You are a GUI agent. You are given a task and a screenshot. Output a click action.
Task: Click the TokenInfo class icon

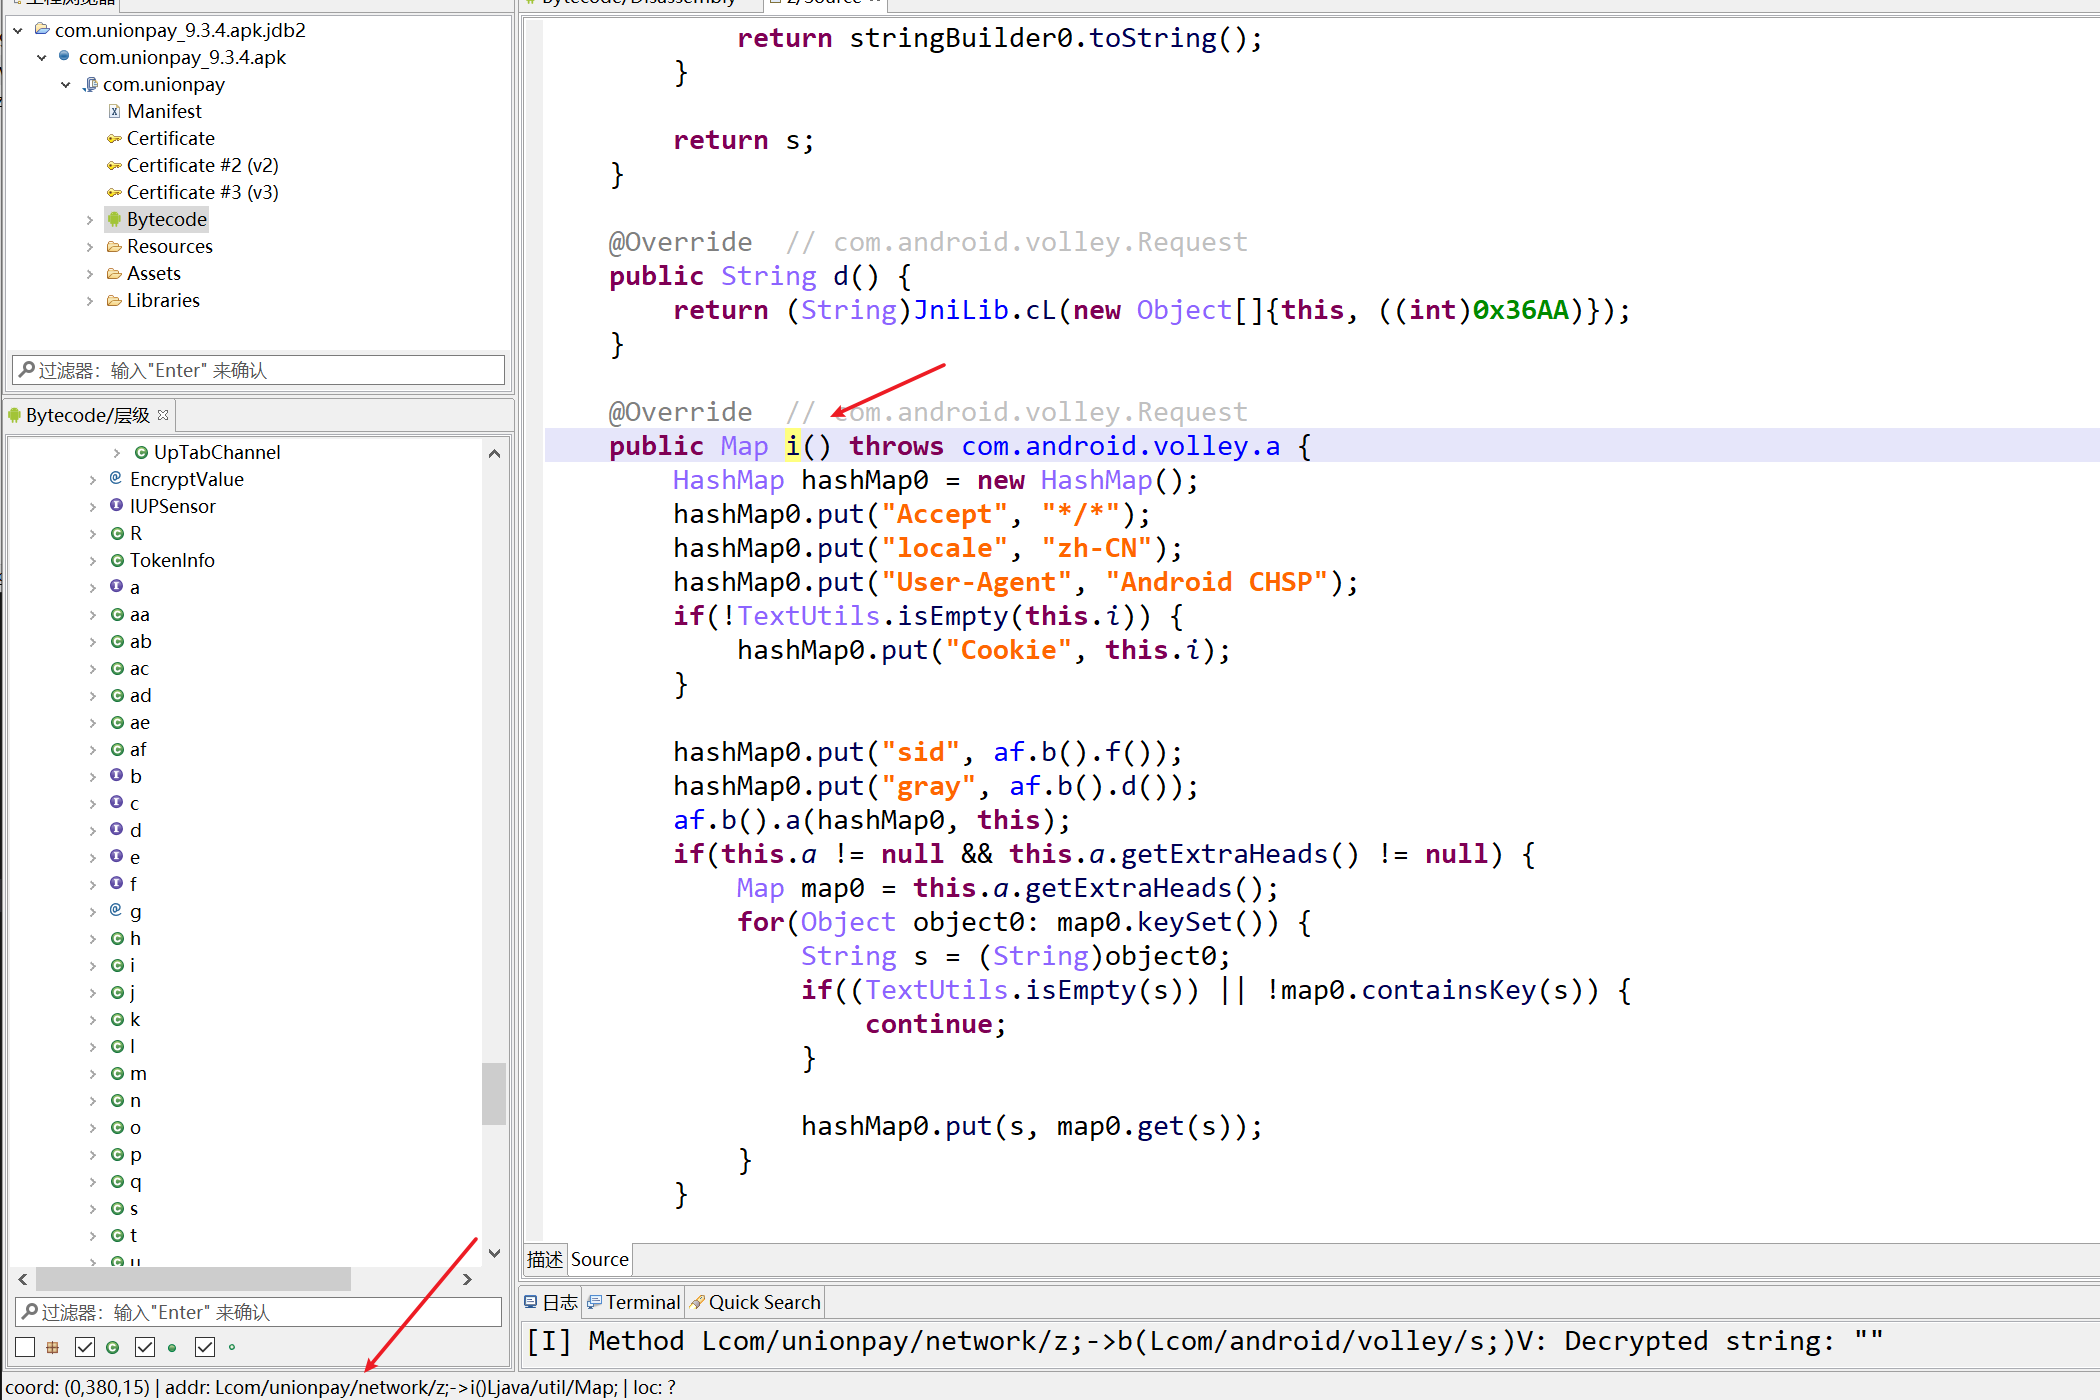[x=117, y=560]
